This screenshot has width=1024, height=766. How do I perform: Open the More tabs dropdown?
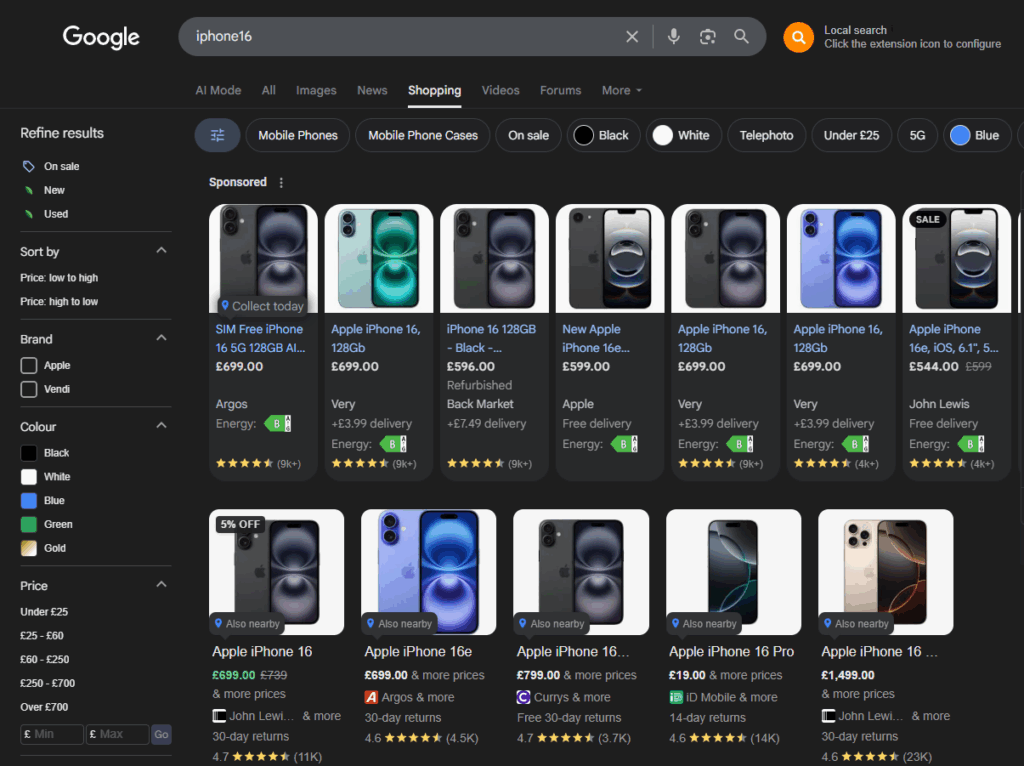click(621, 91)
